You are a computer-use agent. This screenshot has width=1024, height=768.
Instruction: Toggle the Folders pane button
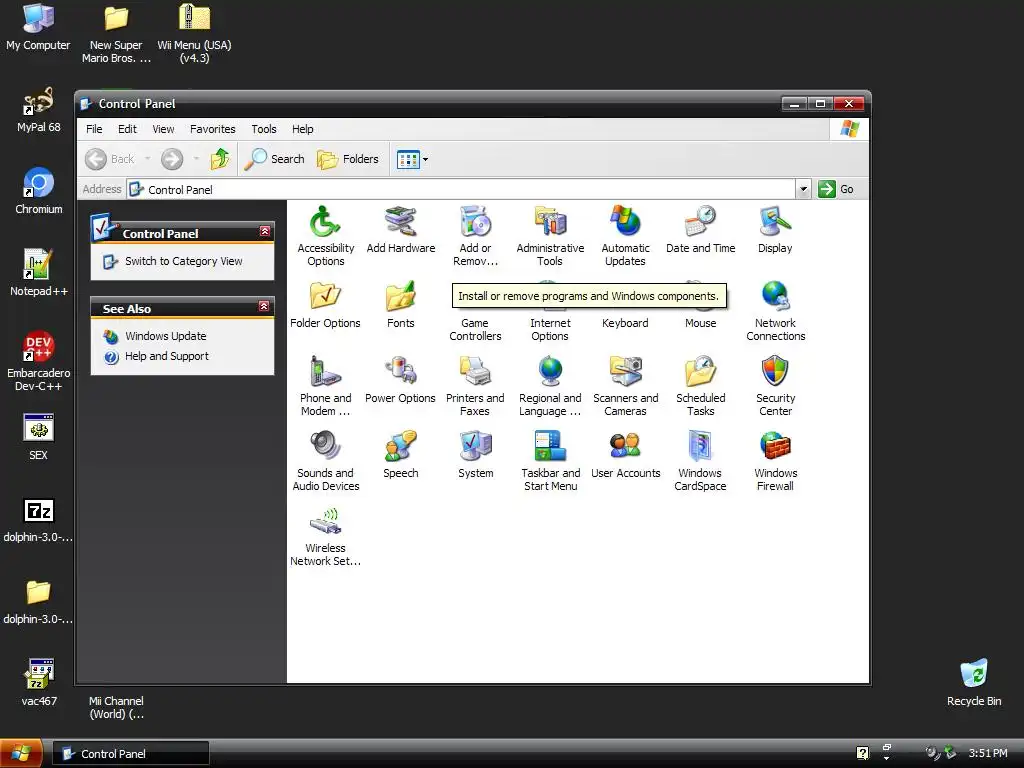pos(347,159)
